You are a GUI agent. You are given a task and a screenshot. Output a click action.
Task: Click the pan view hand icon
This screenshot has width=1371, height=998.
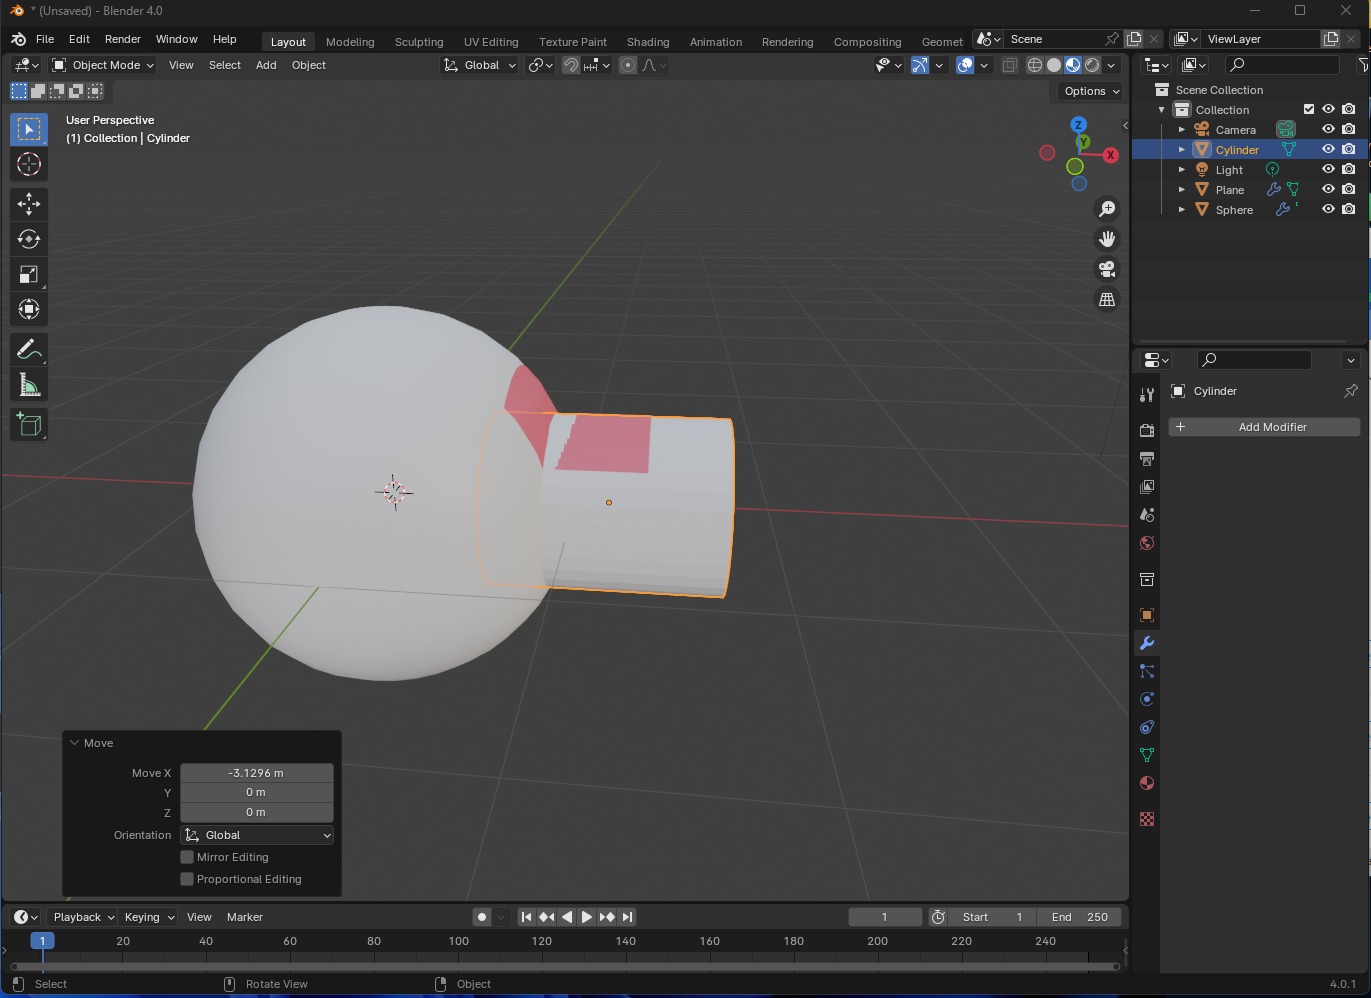point(1107,239)
